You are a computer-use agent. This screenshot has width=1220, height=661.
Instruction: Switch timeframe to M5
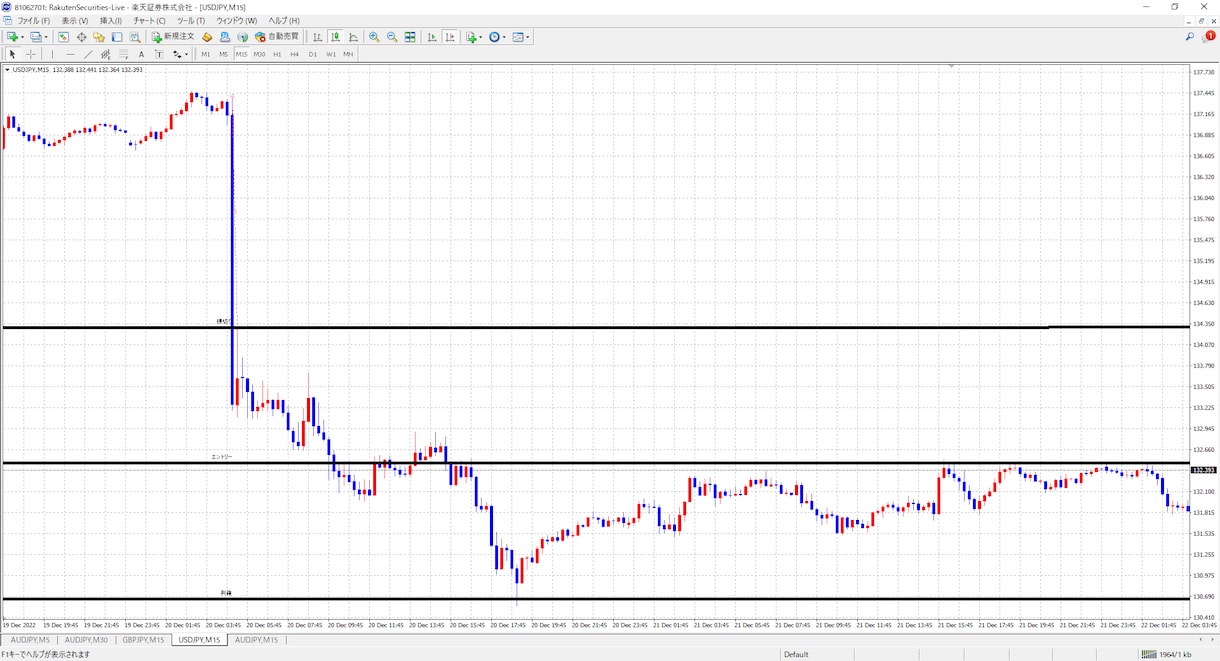coord(223,54)
